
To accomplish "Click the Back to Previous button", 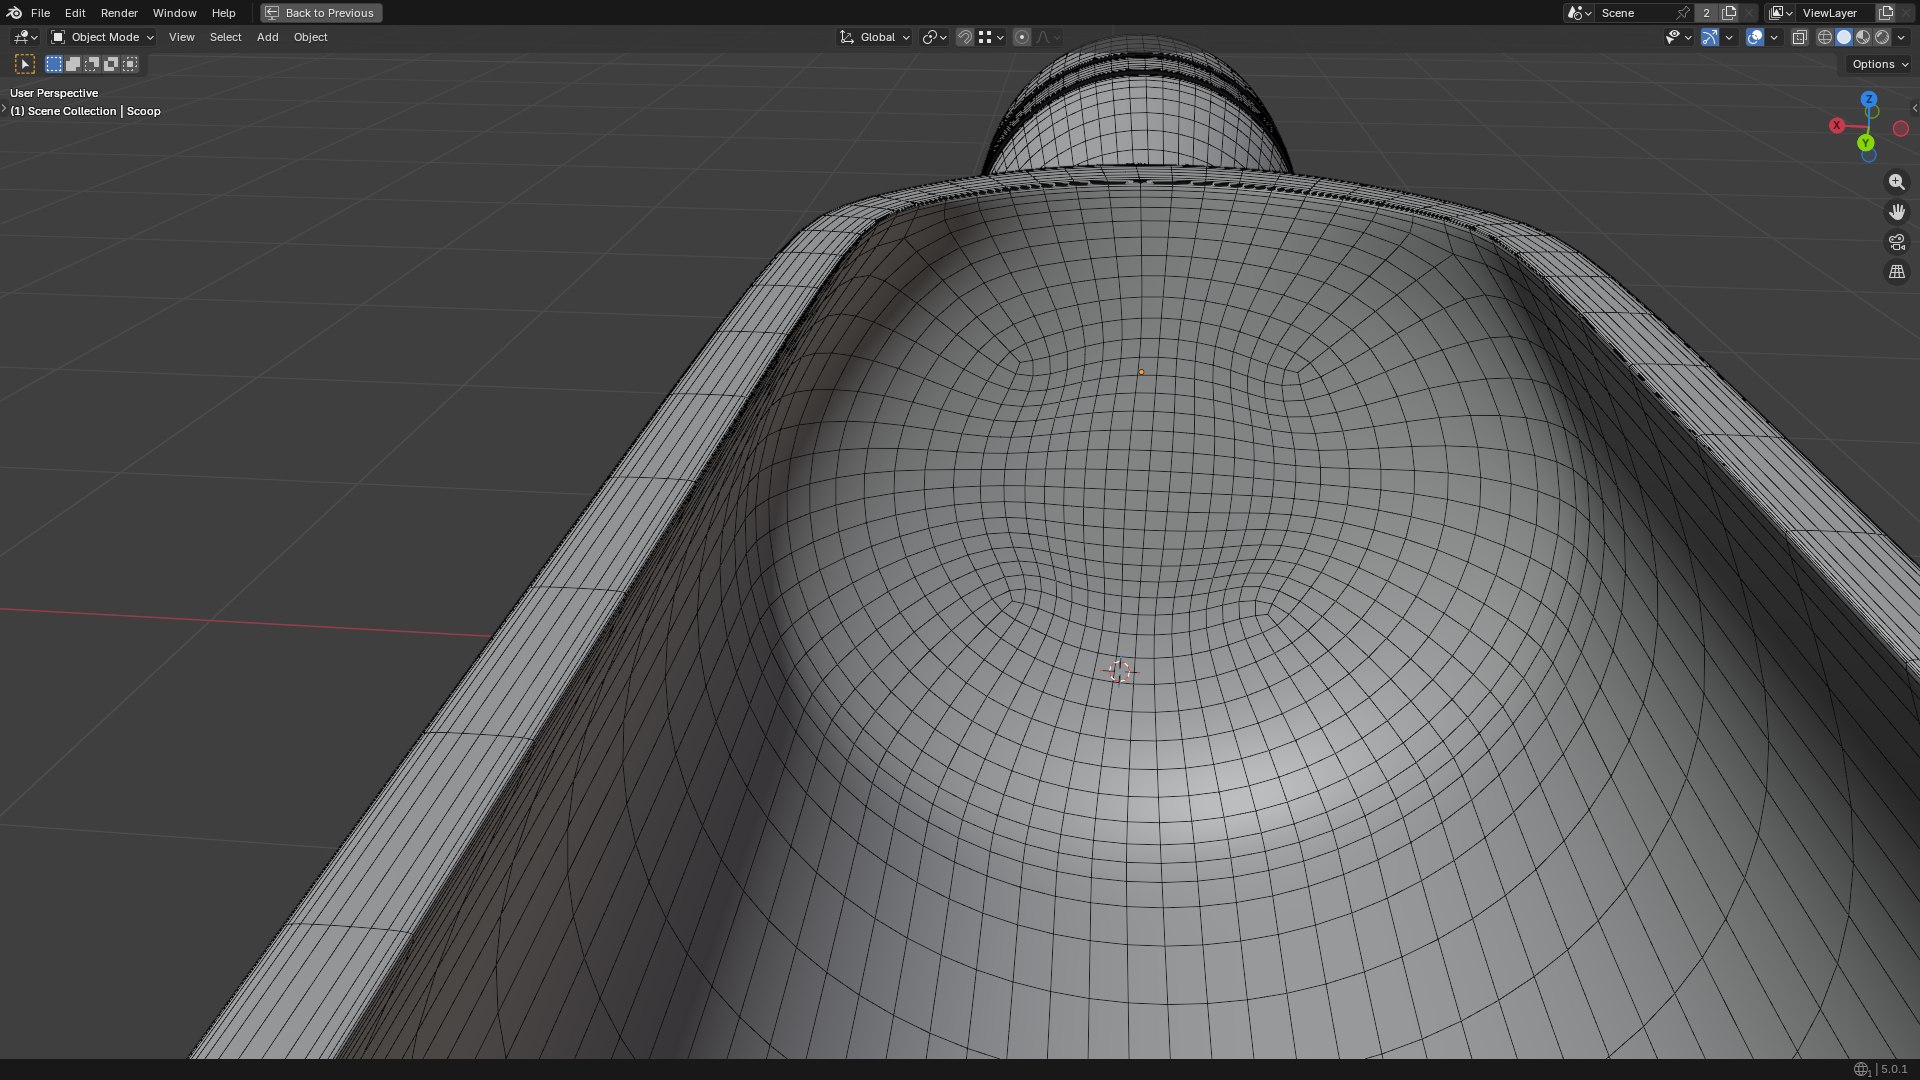I will click(321, 13).
